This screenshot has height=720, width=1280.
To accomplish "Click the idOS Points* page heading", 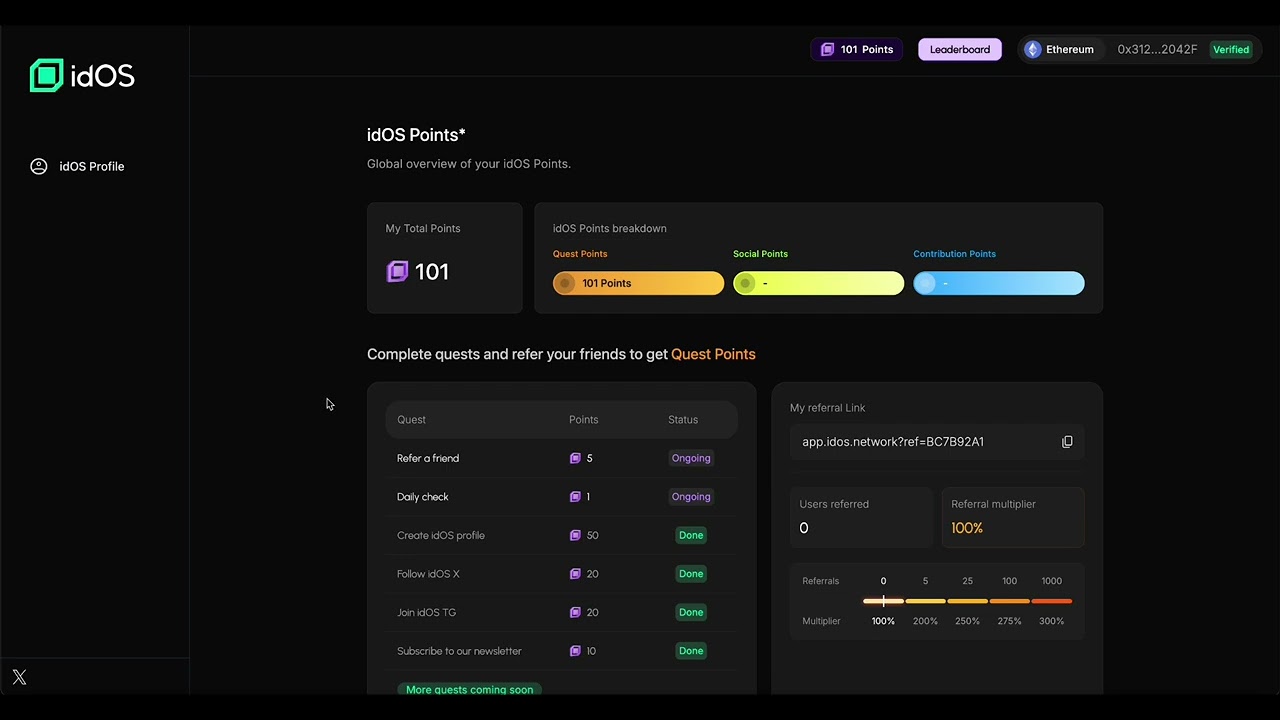I will (x=416, y=135).
